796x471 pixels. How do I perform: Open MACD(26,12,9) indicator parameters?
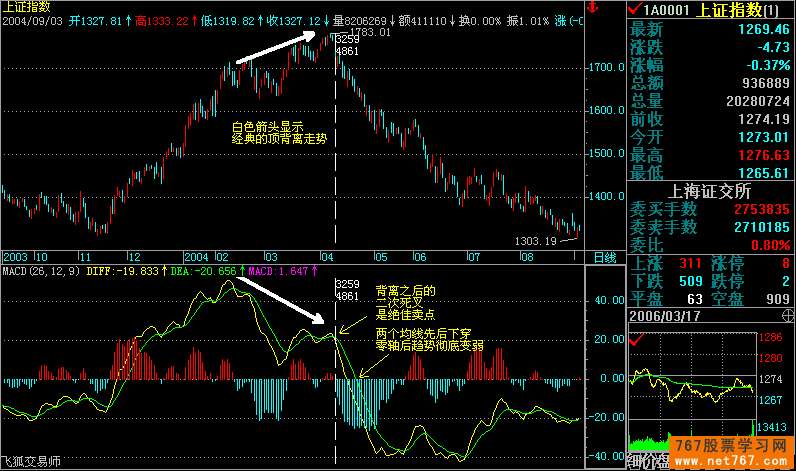click(39, 270)
